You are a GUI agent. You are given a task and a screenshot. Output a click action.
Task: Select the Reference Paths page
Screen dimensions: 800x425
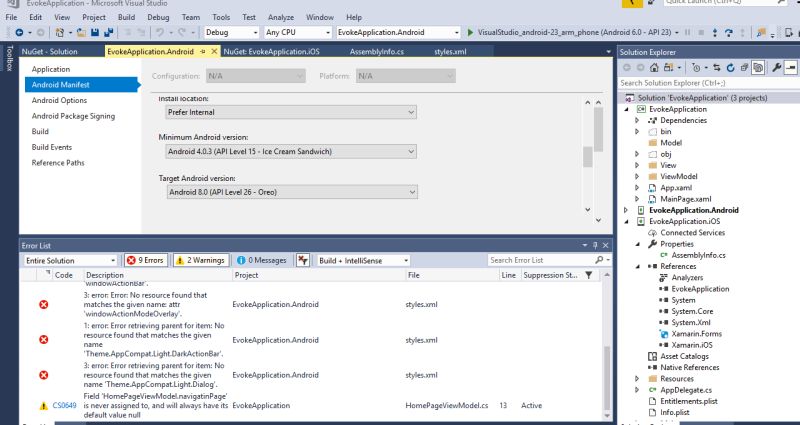click(58, 163)
